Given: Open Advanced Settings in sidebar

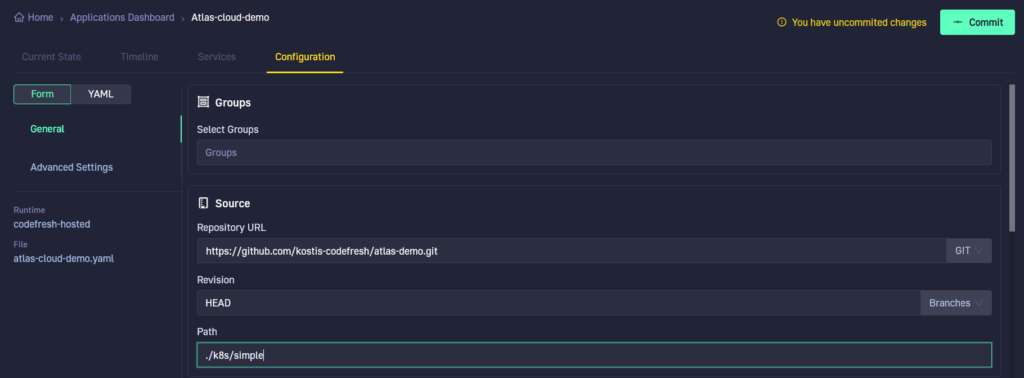Looking at the screenshot, I should coord(72,167).
